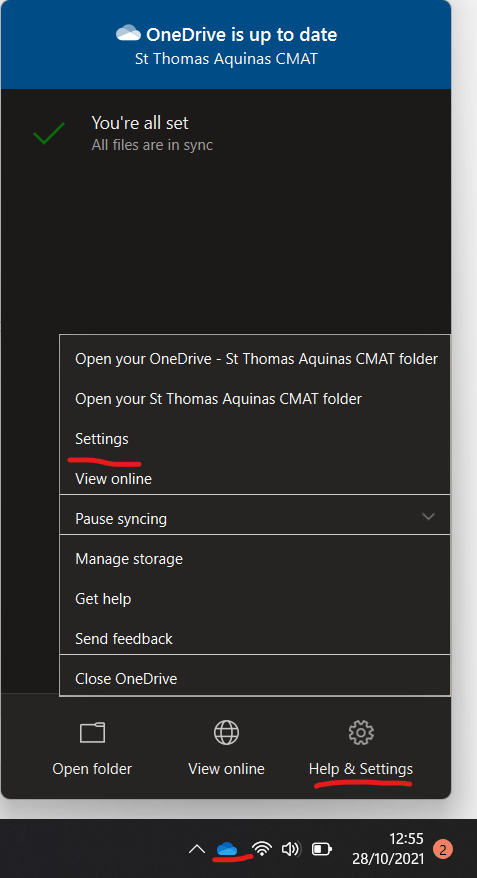Expand the Pause syncing chevron
Screen dimensions: 477x878
point(428,516)
